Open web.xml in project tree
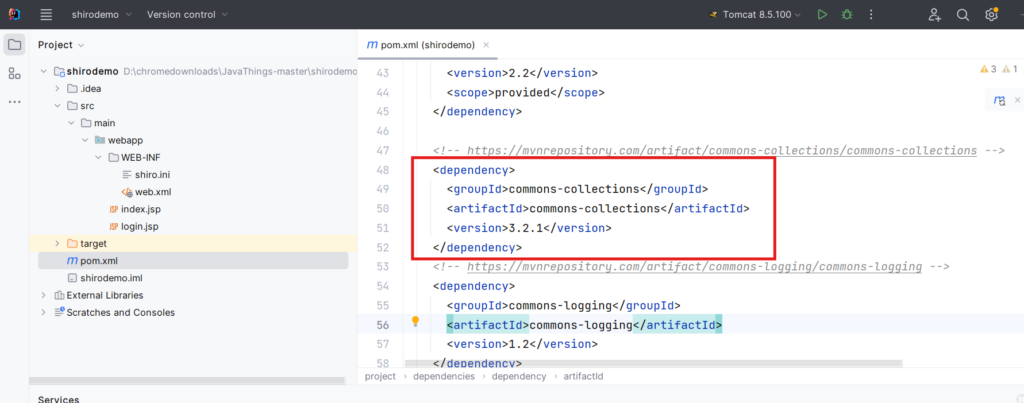The width and height of the screenshot is (1024, 403). click(x=151, y=191)
